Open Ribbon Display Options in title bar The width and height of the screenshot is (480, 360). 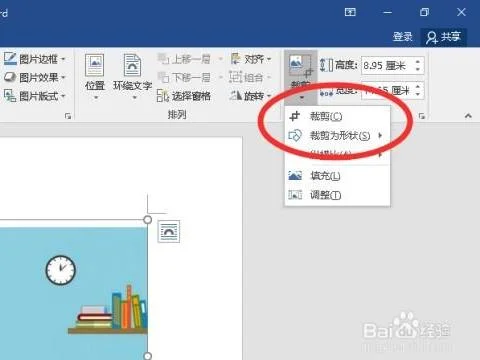coord(350,12)
